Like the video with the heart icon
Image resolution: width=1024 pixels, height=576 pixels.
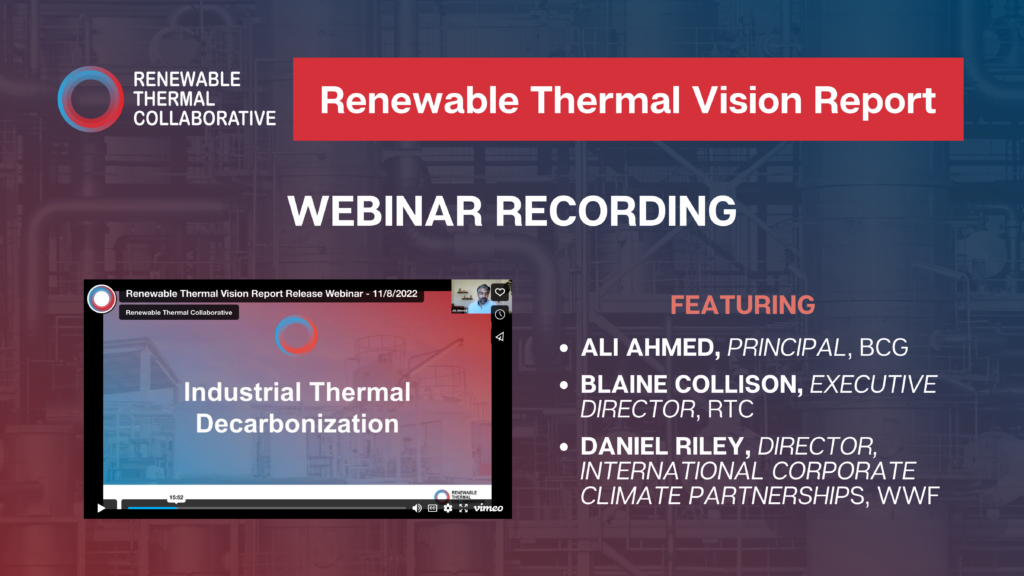tap(500, 292)
